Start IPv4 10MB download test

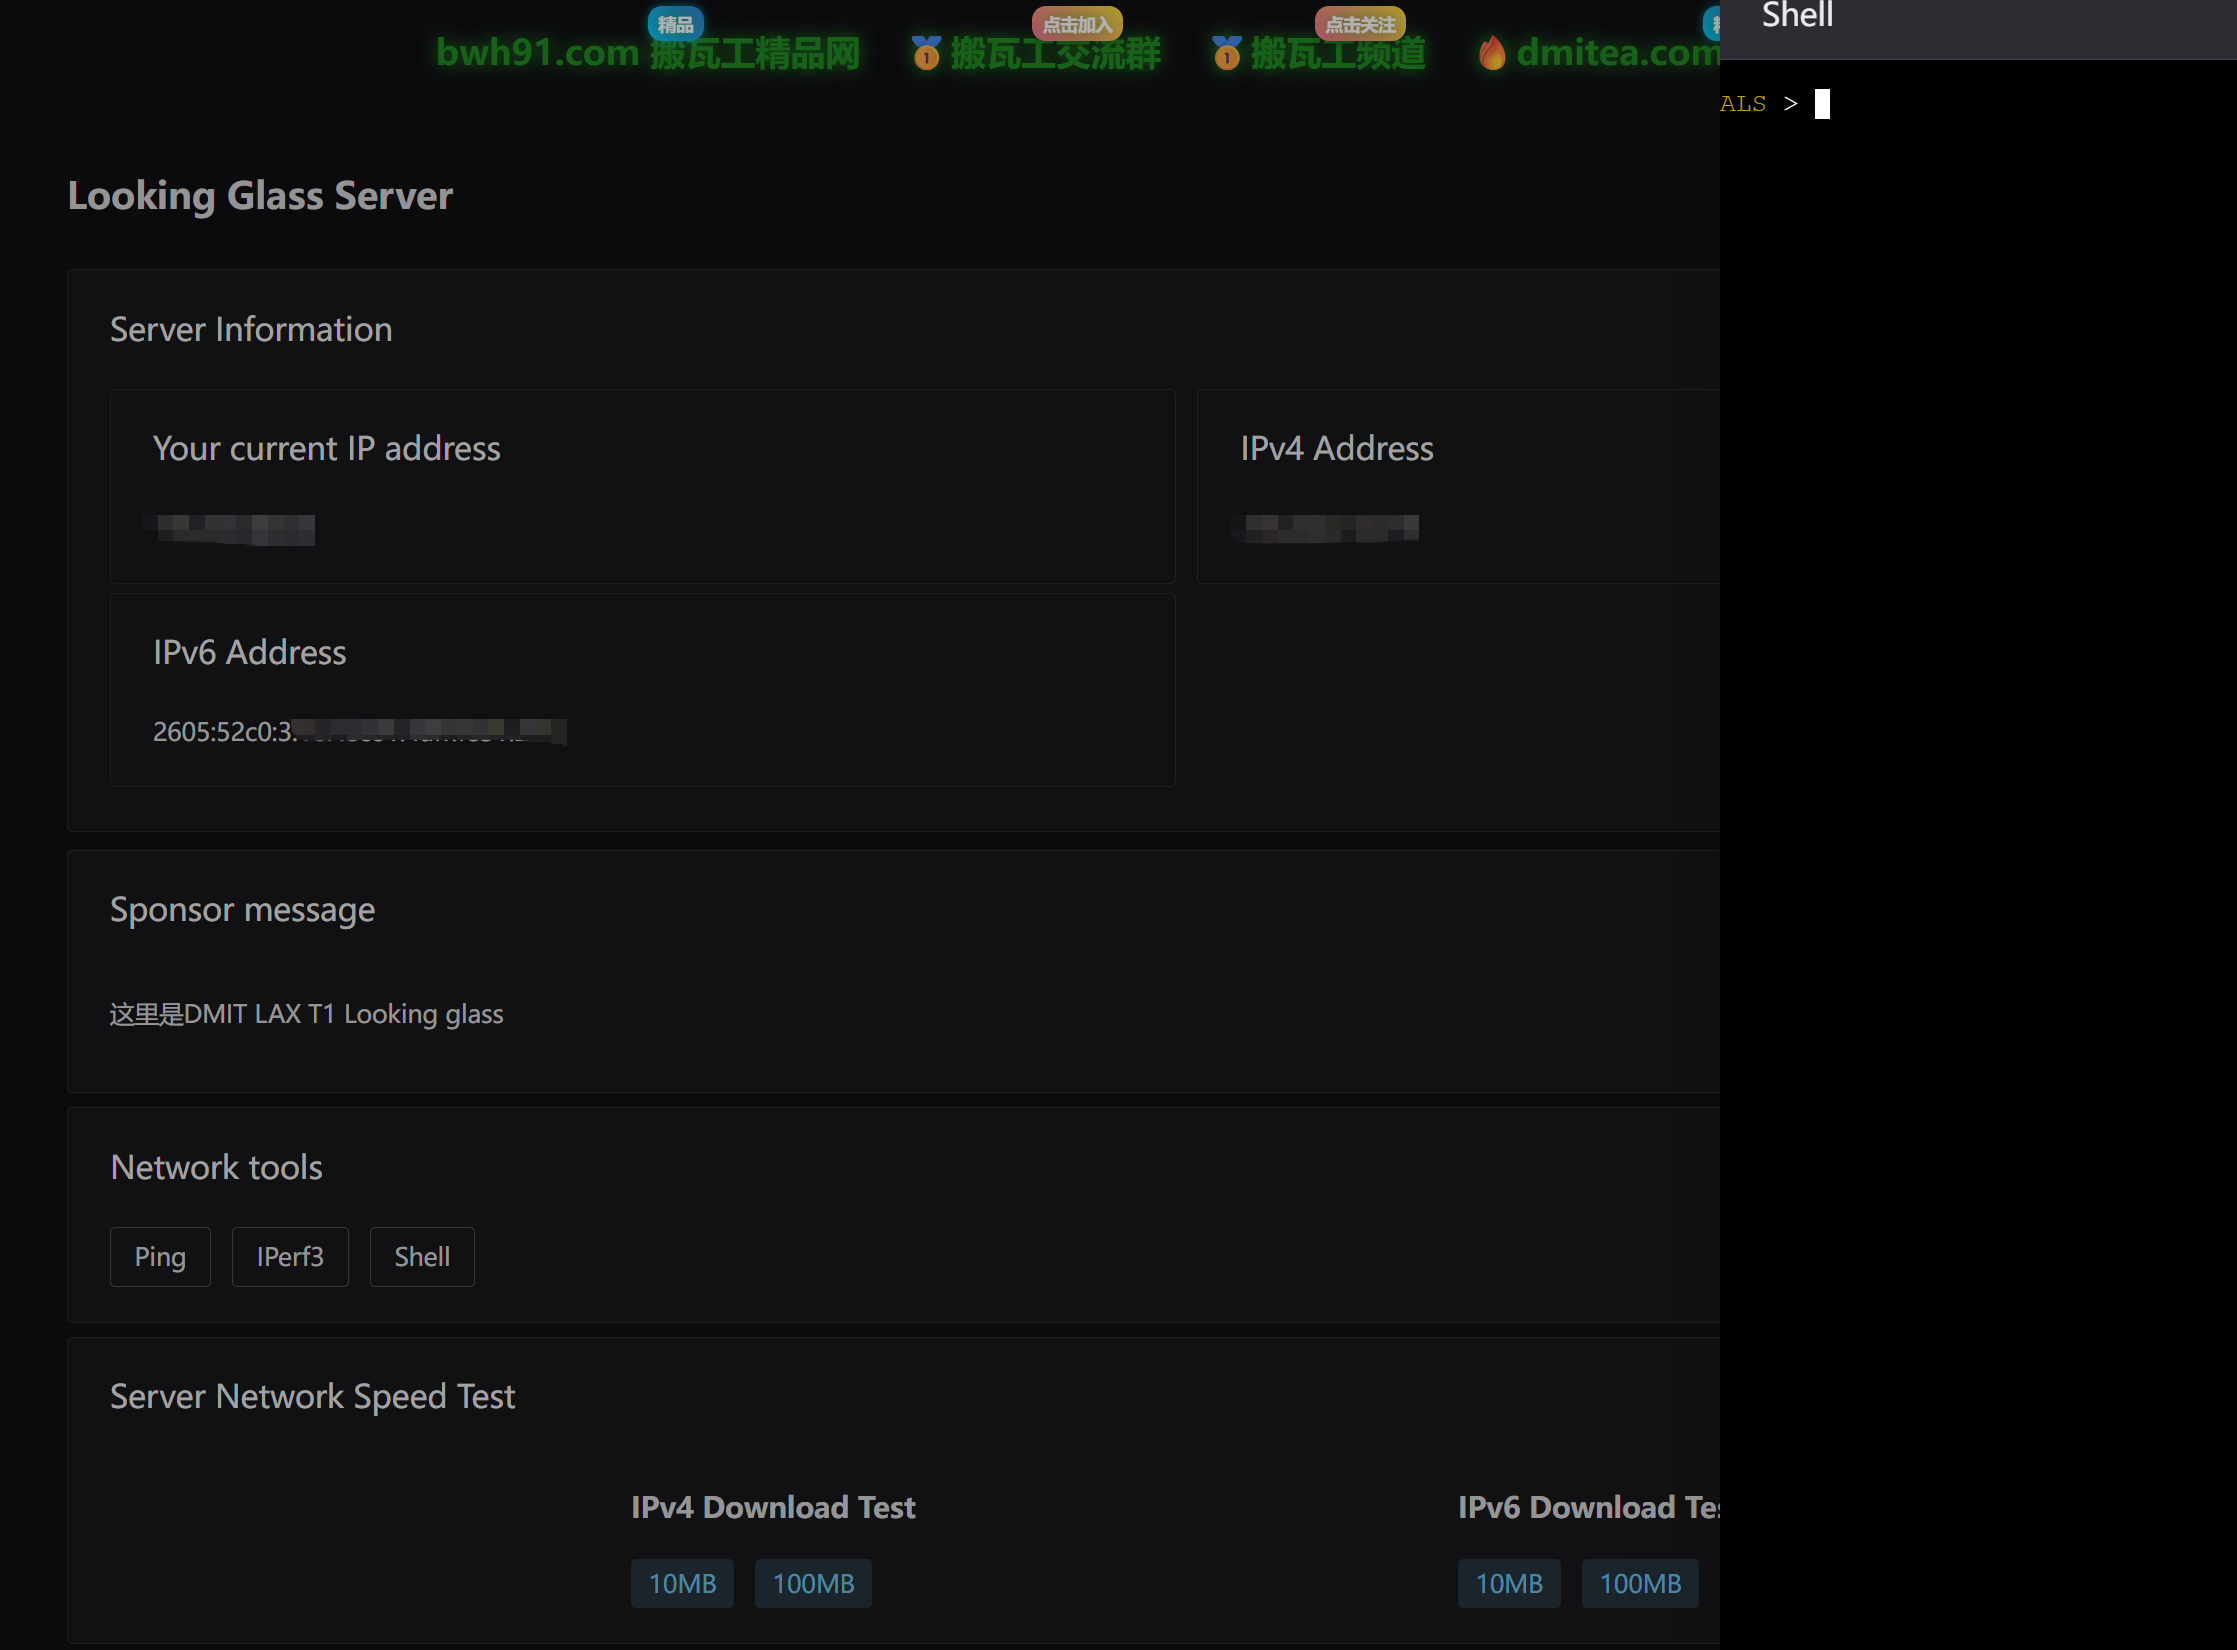coord(682,1584)
